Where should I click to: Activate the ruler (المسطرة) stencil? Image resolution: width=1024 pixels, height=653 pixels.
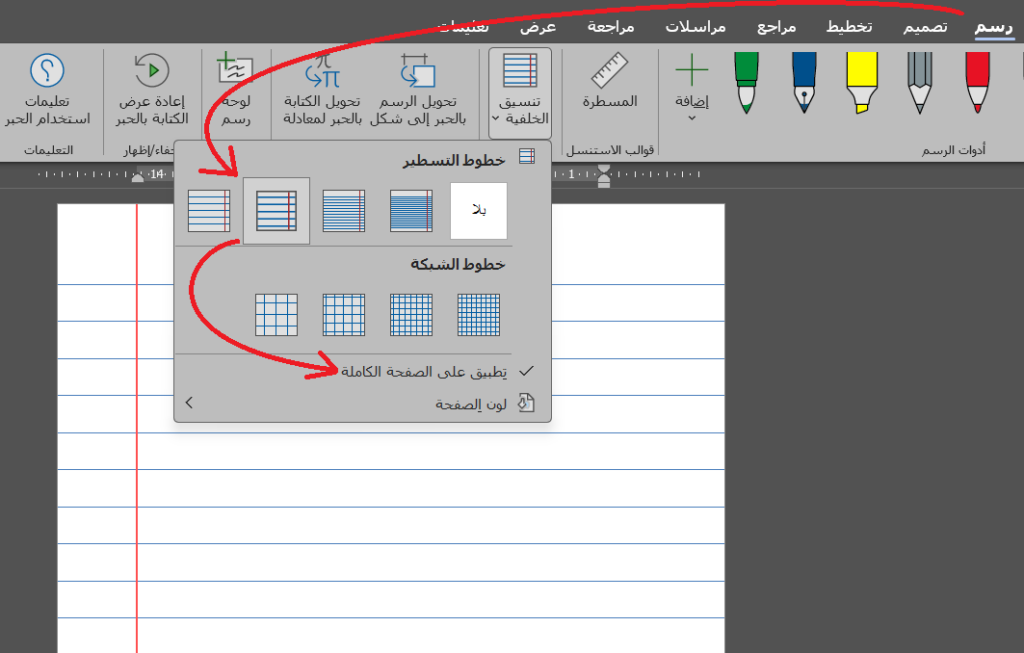610,83
